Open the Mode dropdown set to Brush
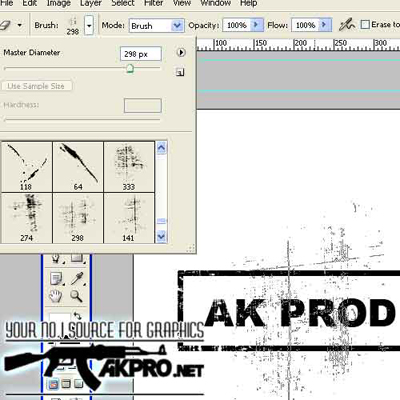This screenshot has height=400, width=400. pyautogui.click(x=156, y=25)
